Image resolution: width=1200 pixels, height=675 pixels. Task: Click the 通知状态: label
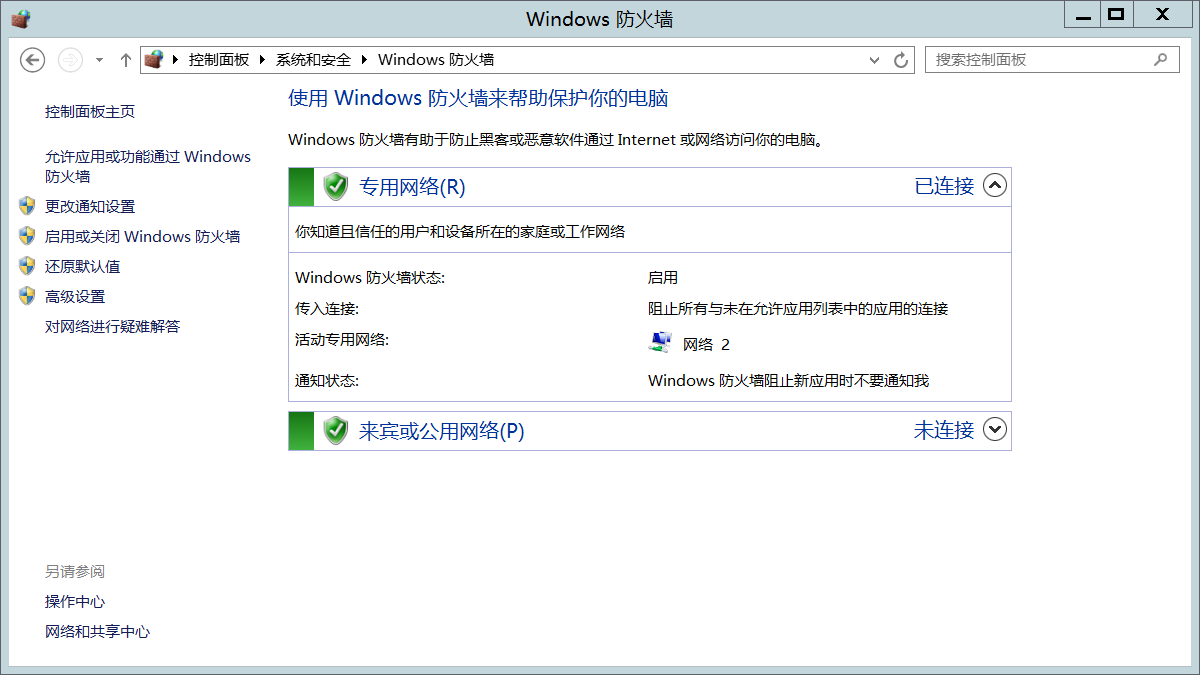(327, 381)
